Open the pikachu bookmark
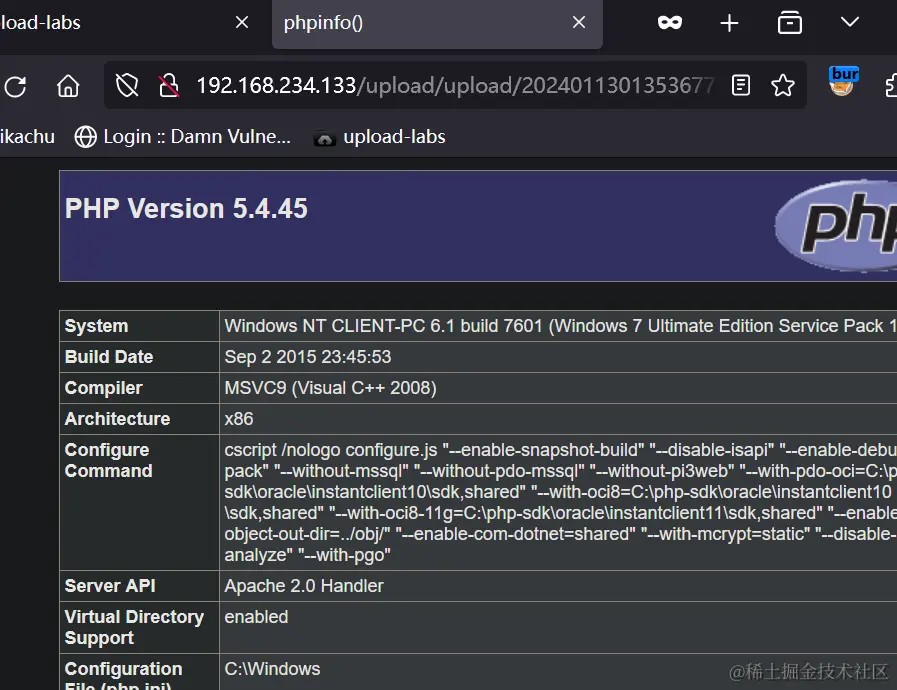The width and height of the screenshot is (897, 690). click(27, 137)
